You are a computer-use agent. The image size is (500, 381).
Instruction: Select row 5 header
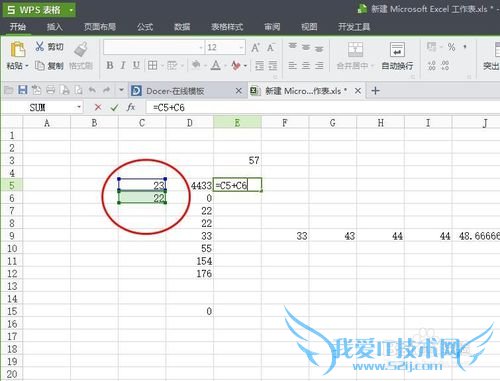click(x=12, y=185)
